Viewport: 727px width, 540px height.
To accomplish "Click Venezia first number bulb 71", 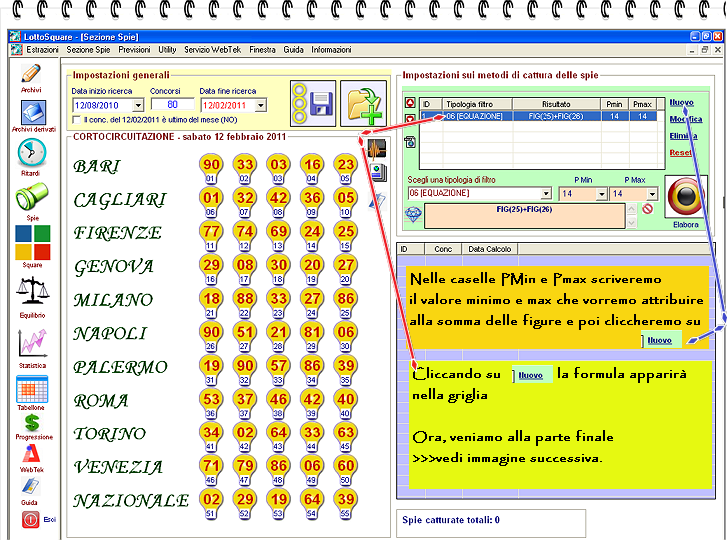I will click(211, 470).
